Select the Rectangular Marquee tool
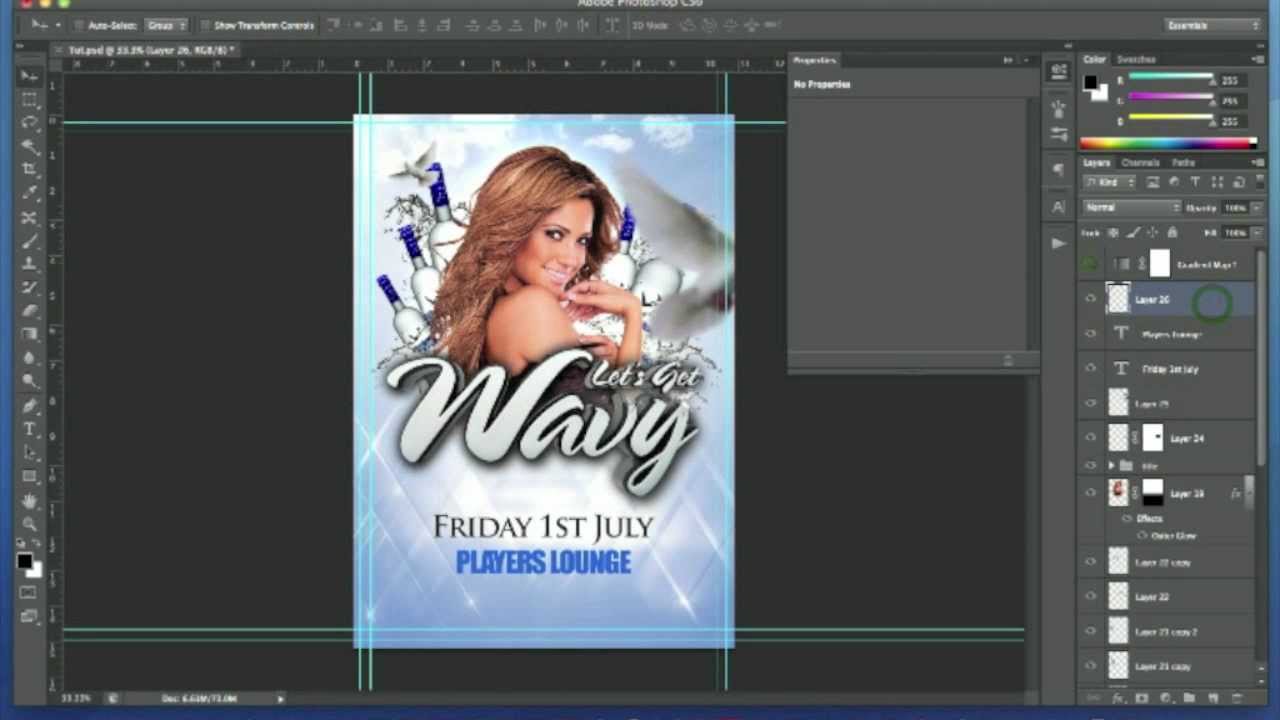The width and height of the screenshot is (1280, 720). pos(29,100)
